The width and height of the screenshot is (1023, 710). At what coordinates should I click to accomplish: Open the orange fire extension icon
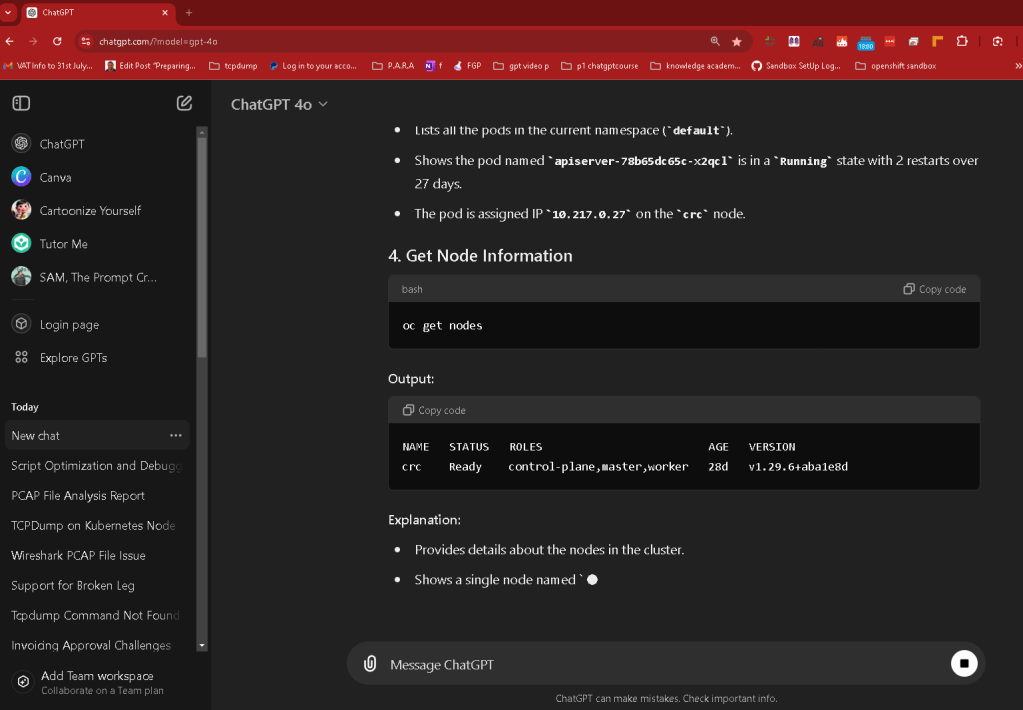coord(842,41)
